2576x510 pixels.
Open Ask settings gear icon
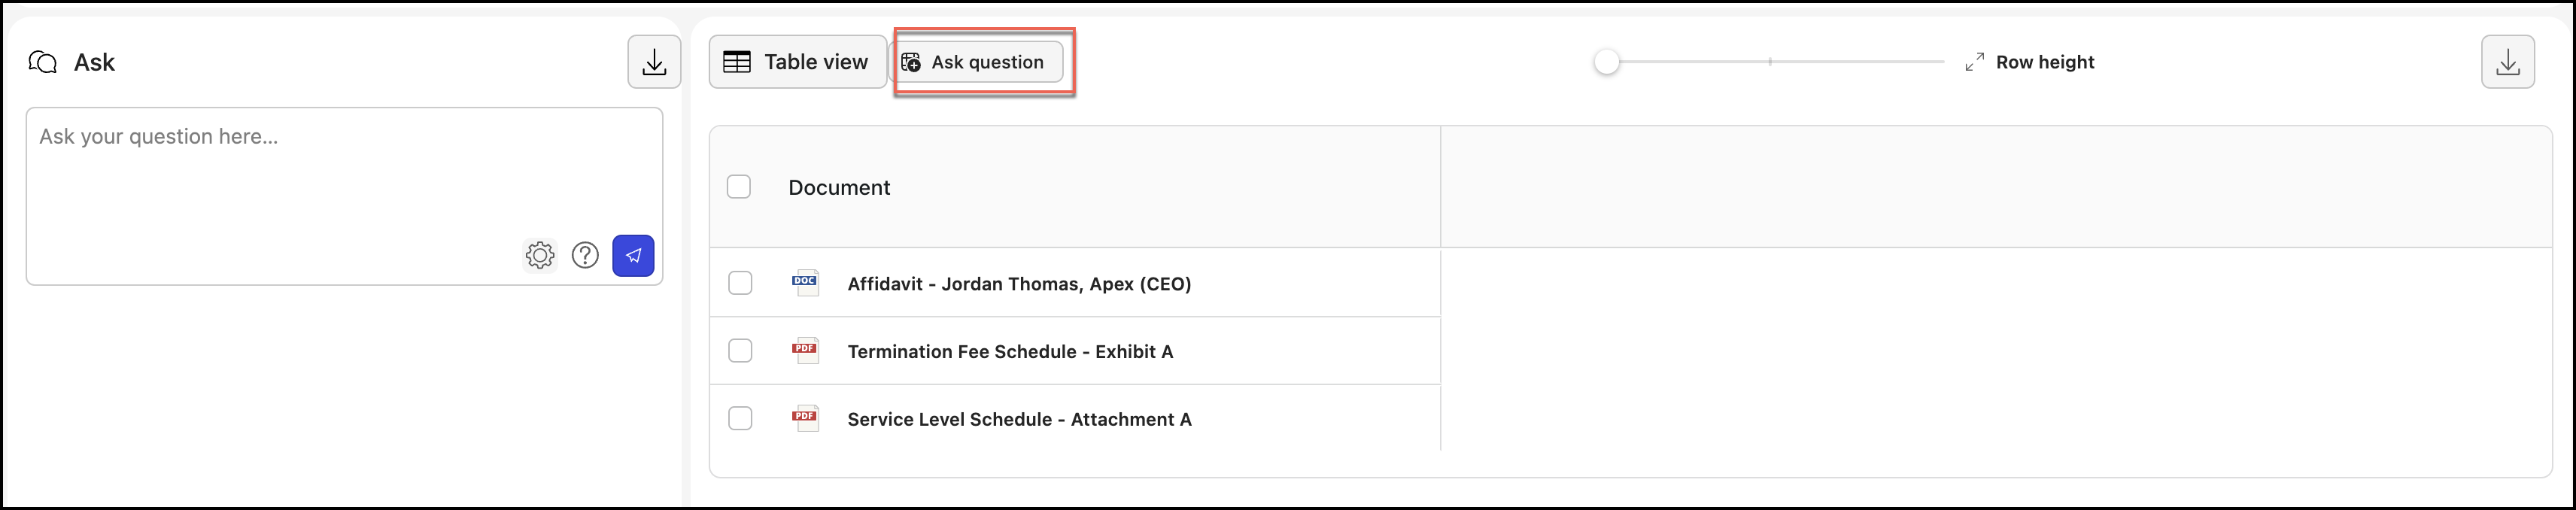tap(540, 256)
